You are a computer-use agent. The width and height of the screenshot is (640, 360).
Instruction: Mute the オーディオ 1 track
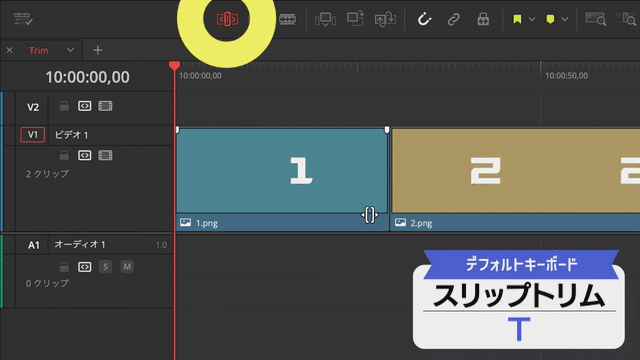pyautogui.click(x=127, y=267)
